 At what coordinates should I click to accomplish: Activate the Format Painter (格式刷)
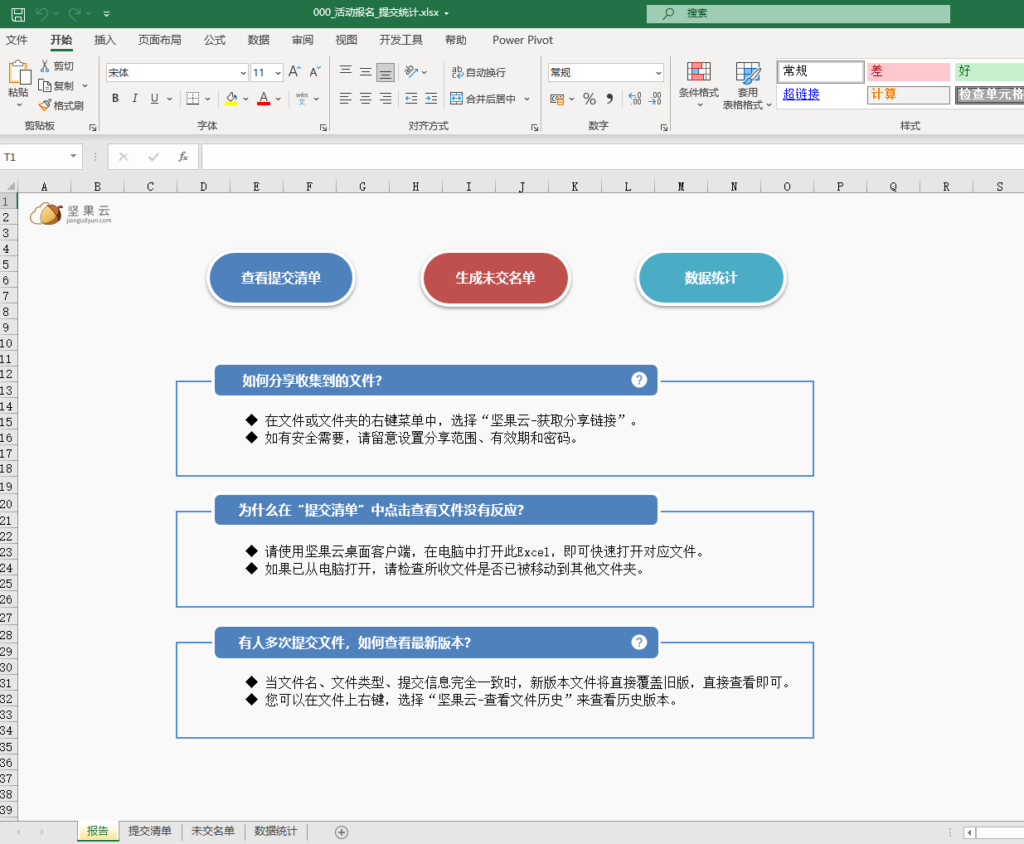point(61,105)
